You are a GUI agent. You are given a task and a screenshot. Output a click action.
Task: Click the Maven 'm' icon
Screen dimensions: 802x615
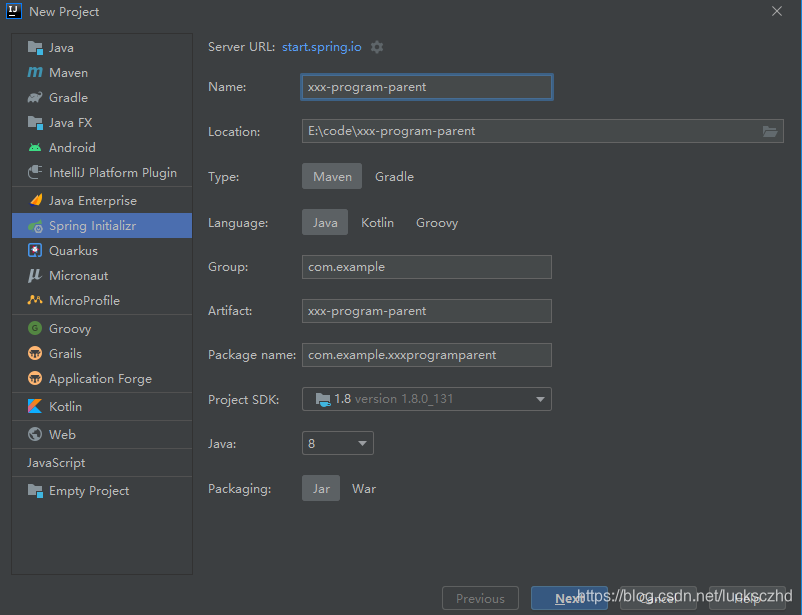pos(35,73)
